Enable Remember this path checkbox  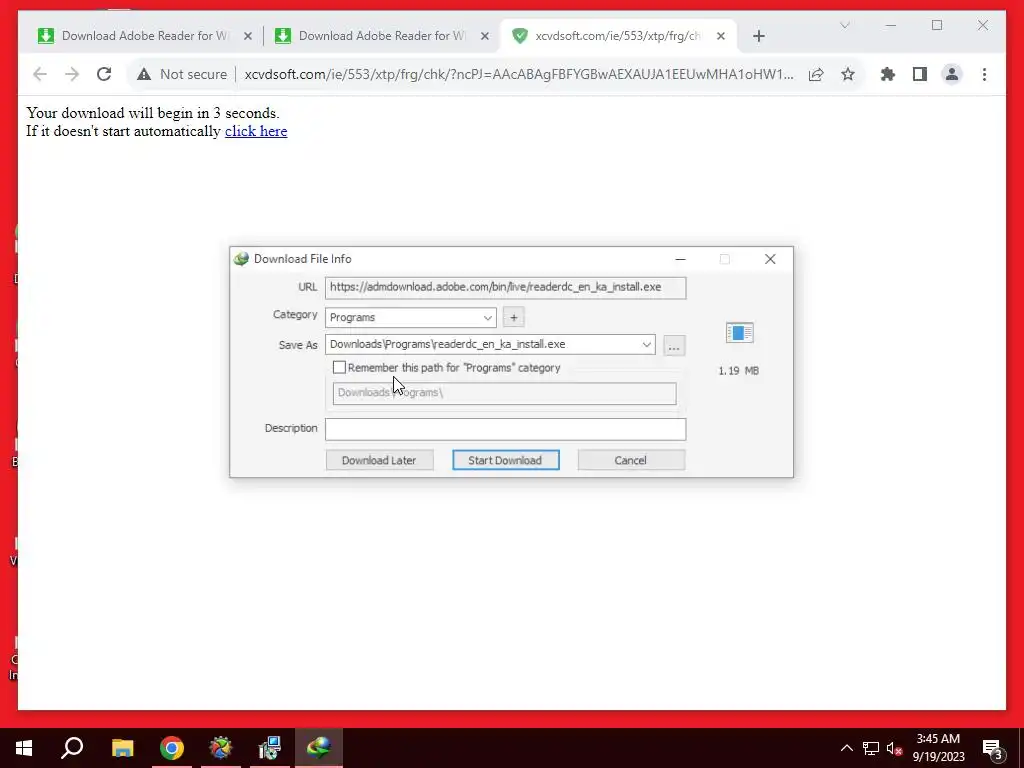339,368
